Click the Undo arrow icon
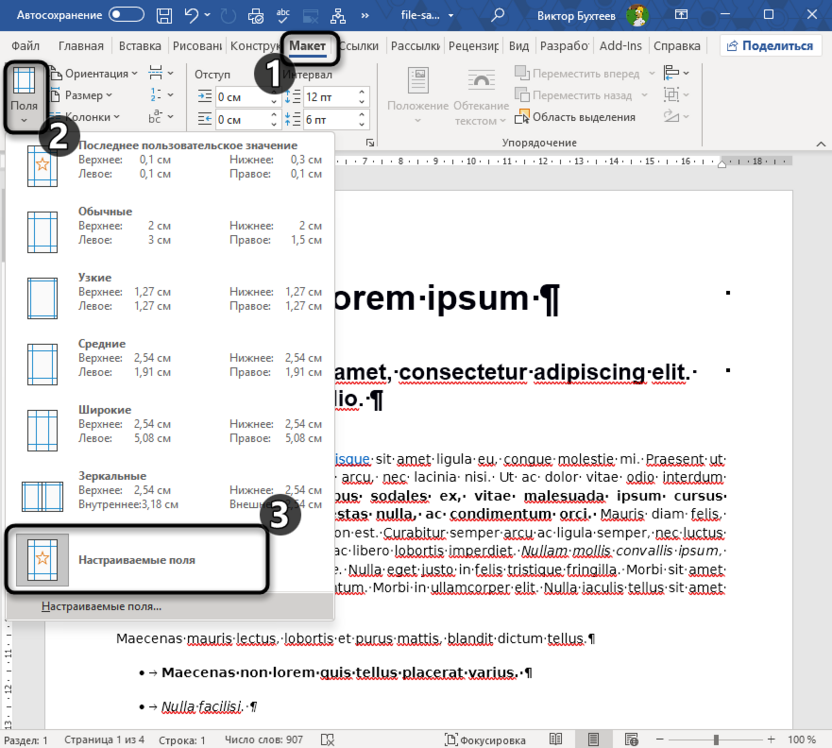832x748 pixels. pos(191,15)
